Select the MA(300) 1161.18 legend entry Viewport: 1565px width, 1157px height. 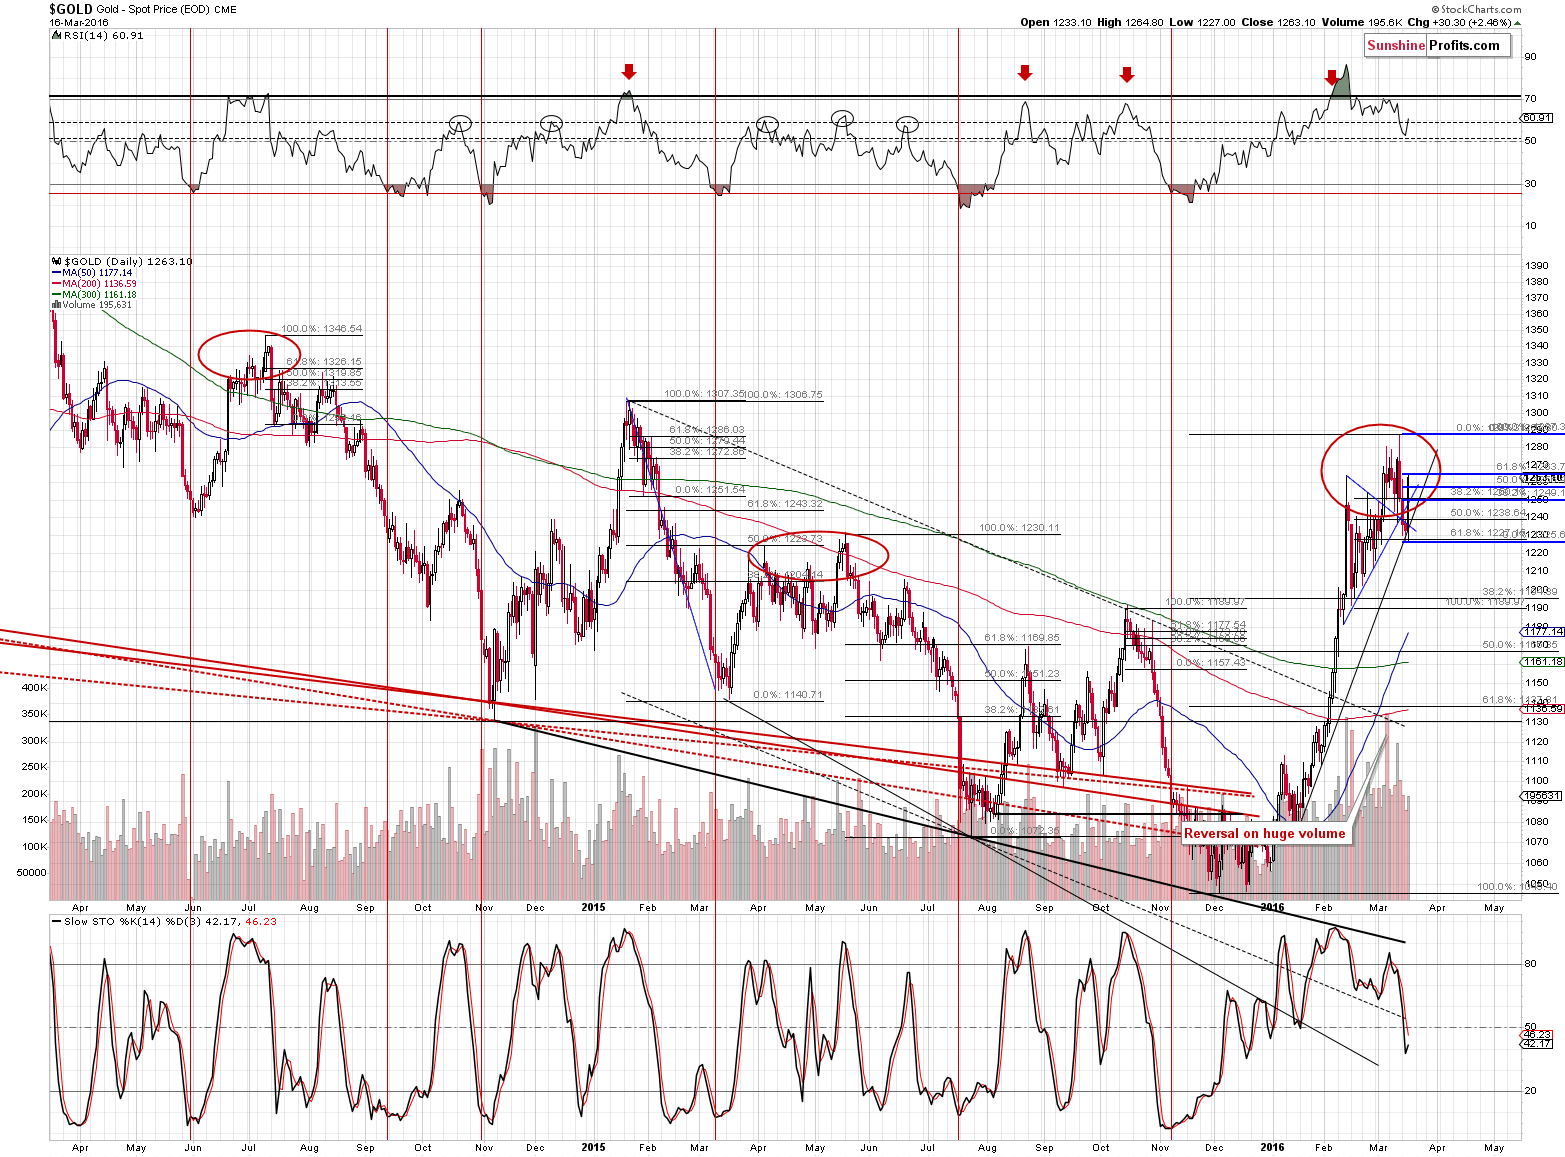(93, 294)
